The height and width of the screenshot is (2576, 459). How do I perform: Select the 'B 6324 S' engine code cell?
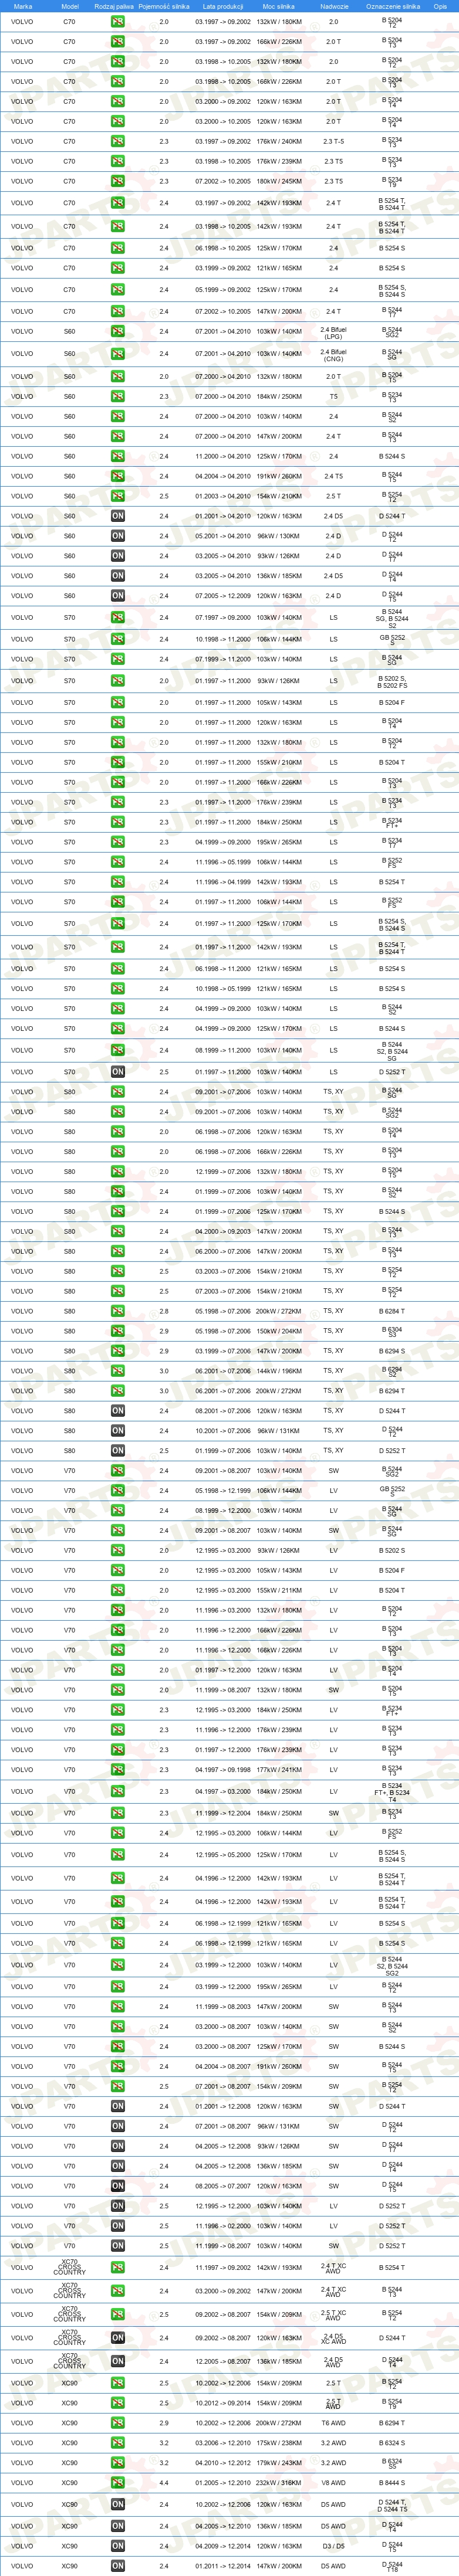click(392, 2443)
